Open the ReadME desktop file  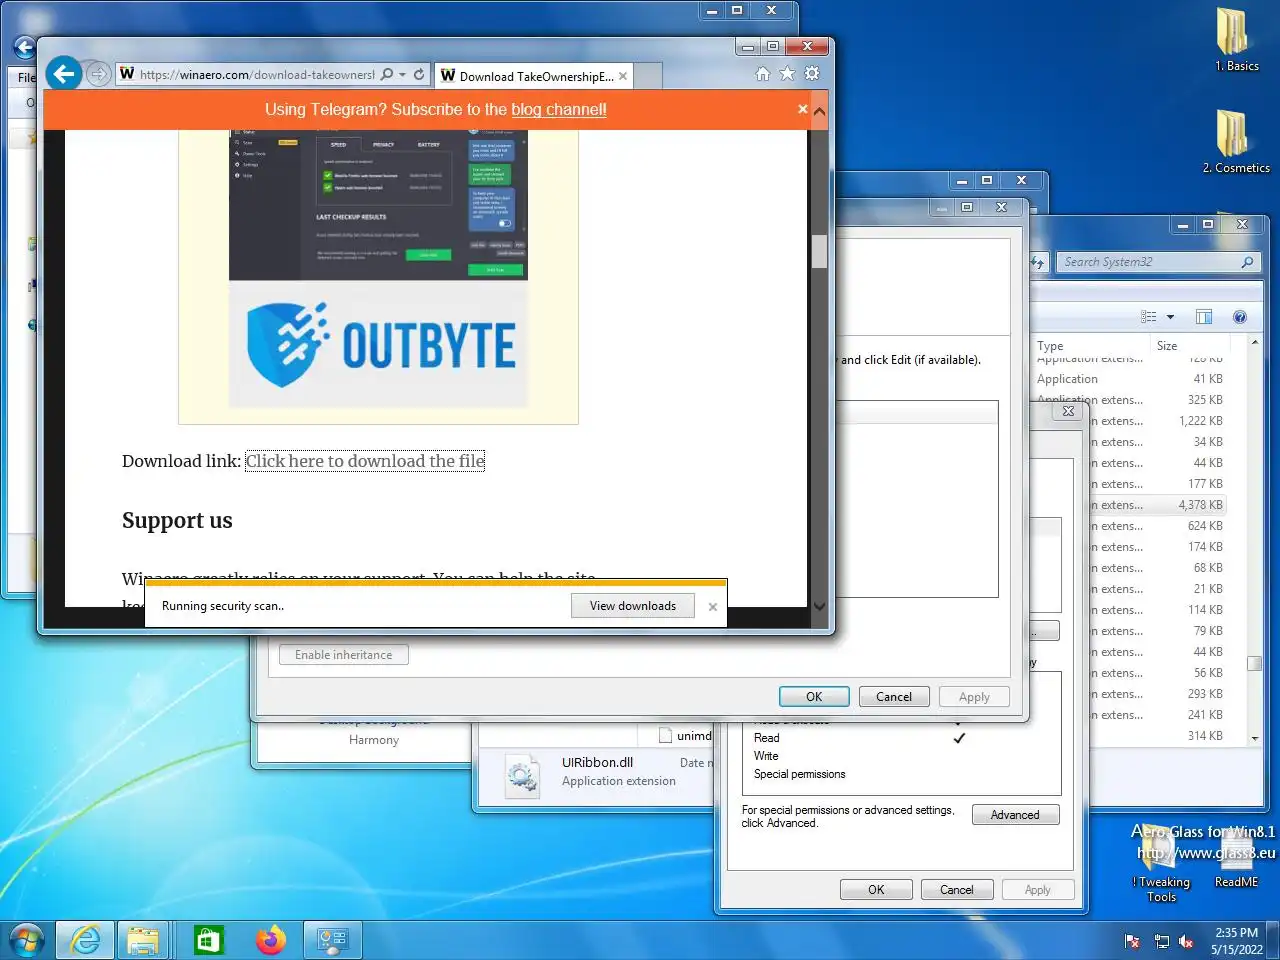pyautogui.click(x=1236, y=858)
